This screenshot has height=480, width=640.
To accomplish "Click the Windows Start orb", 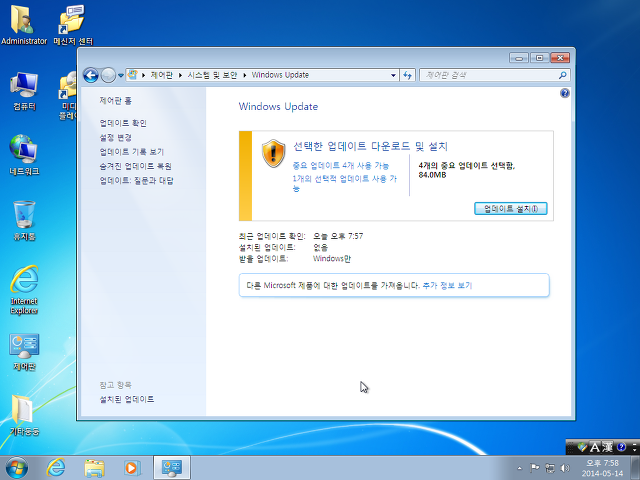I will click(x=17, y=468).
